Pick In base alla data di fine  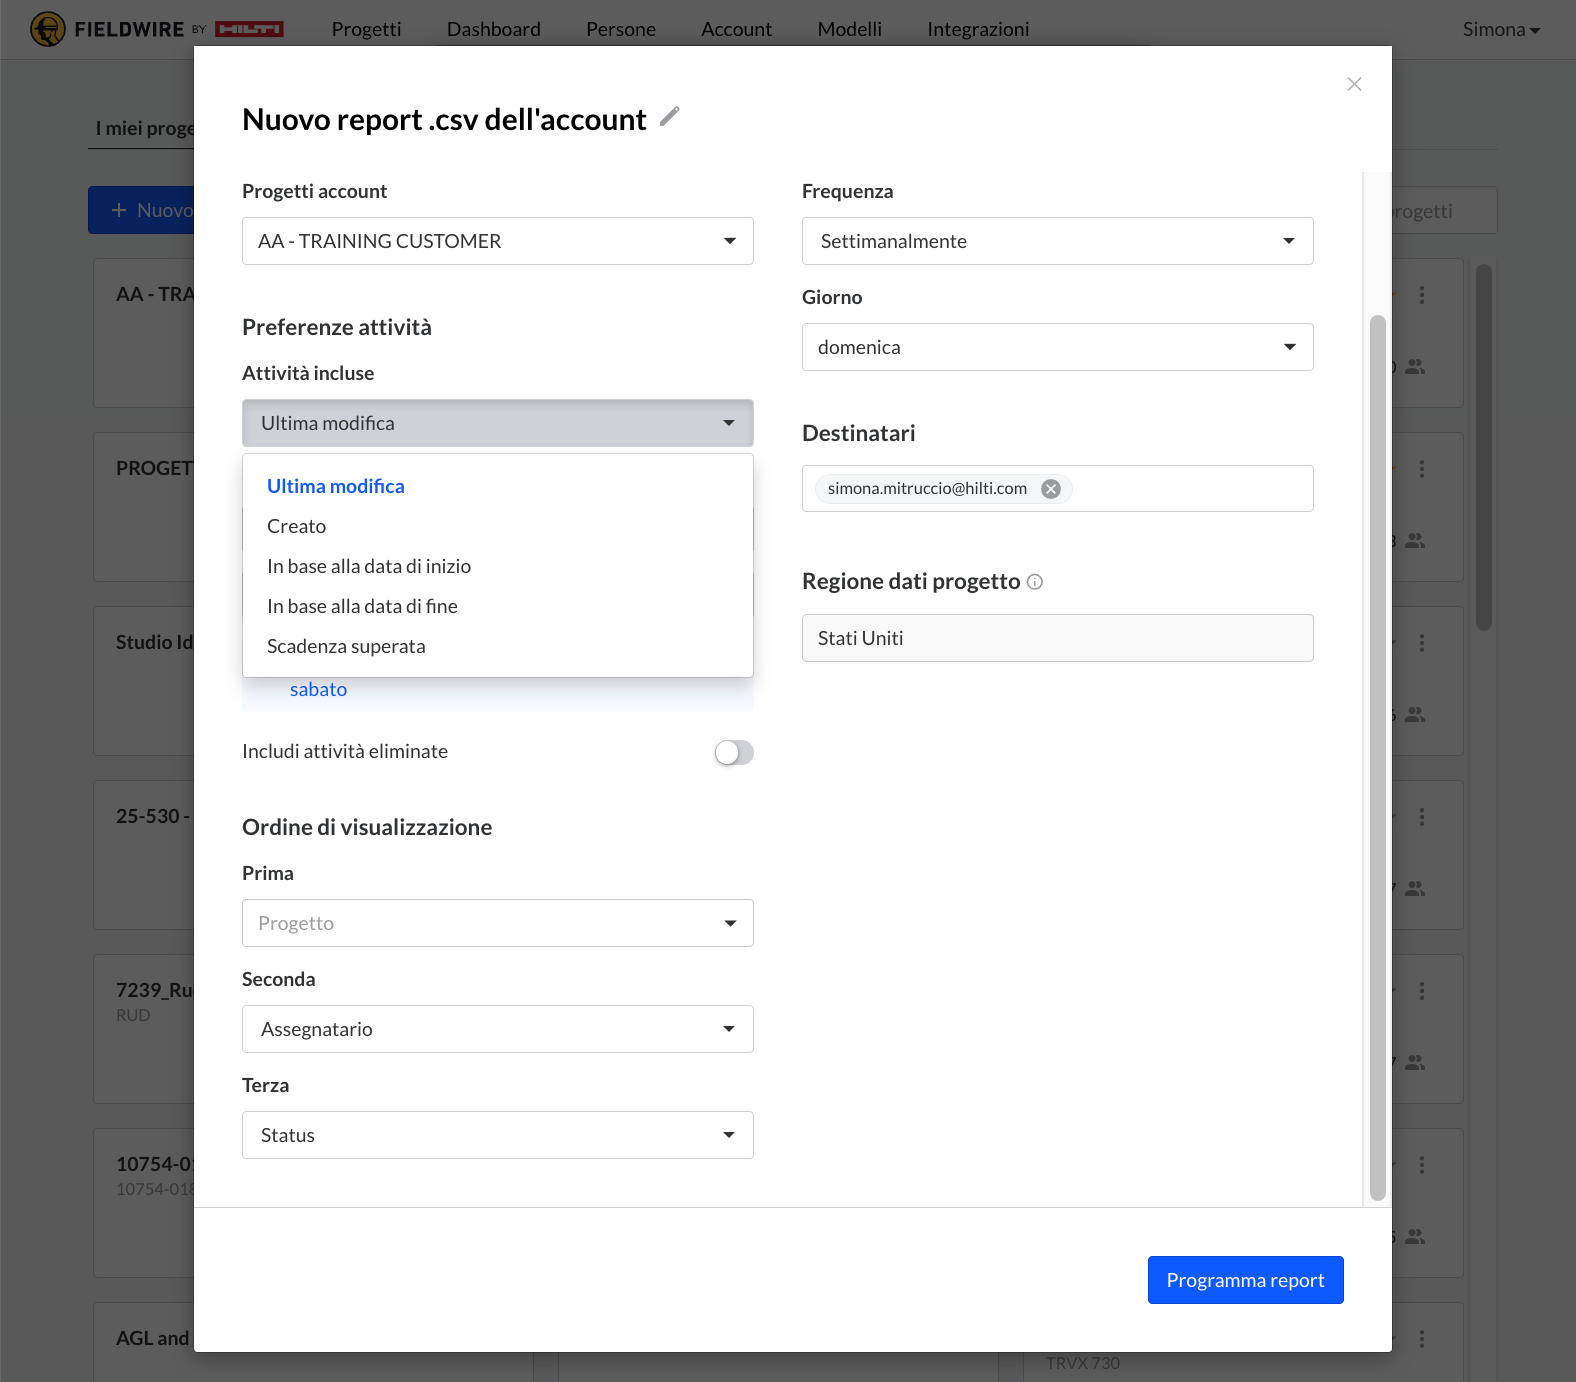(x=362, y=606)
